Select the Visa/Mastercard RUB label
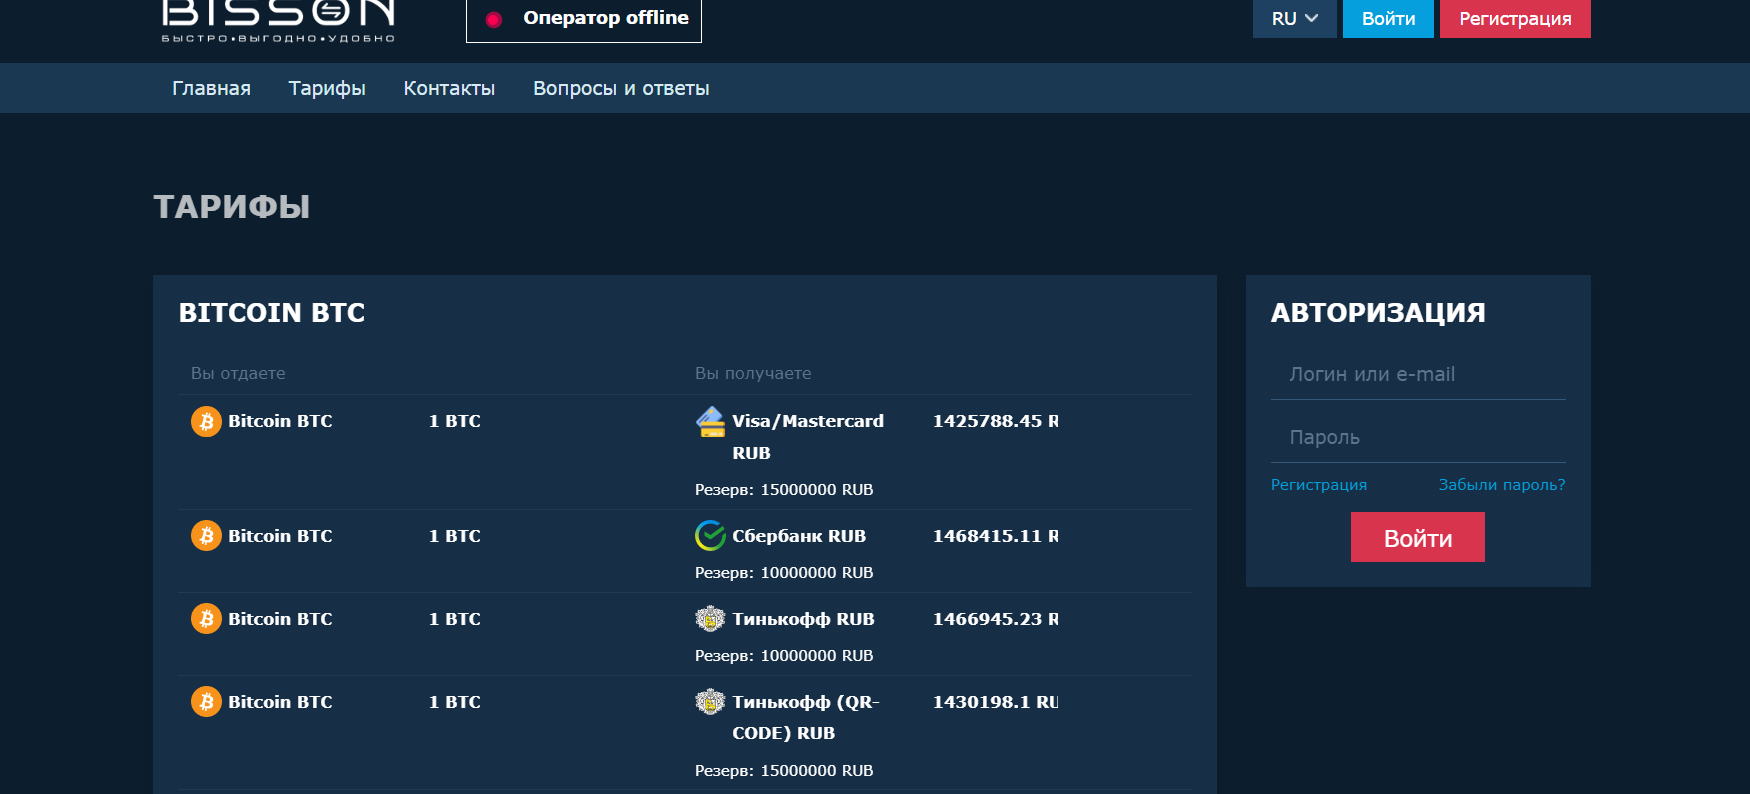The width and height of the screenshot is (1750, 794). coord(808,437)
